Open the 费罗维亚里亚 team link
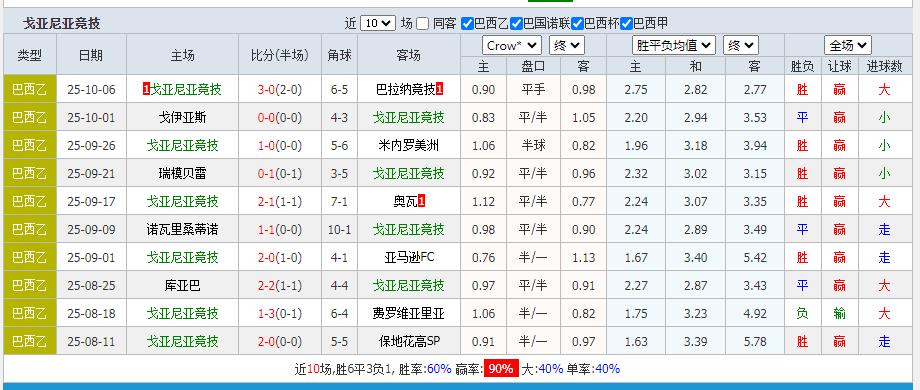 (x=408, y=314)
